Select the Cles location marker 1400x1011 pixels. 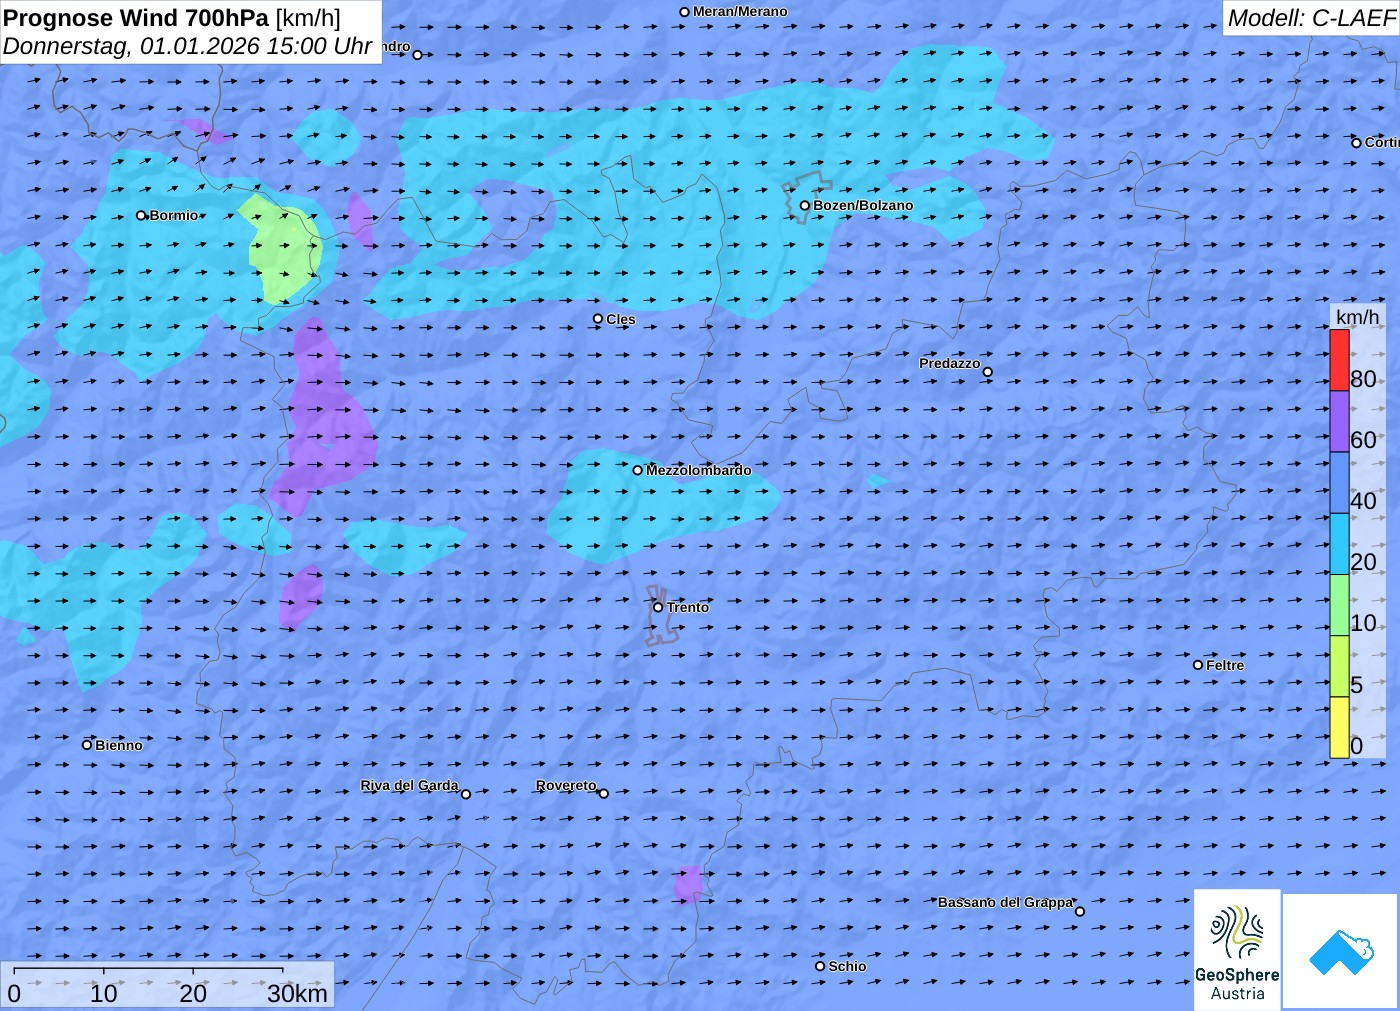pyautogui.click(x=598, y=319)
